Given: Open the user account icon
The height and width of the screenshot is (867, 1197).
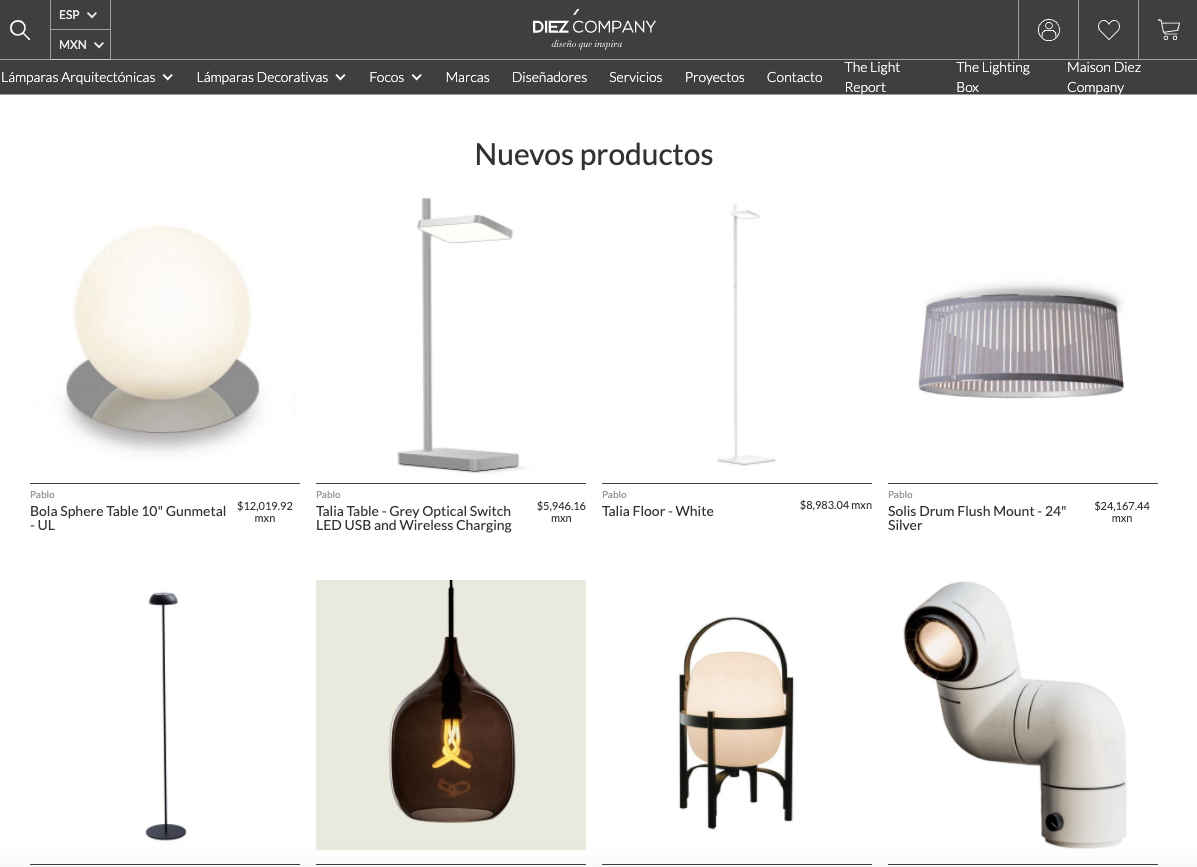Looking at the screenshot, I should (1048, 30).
